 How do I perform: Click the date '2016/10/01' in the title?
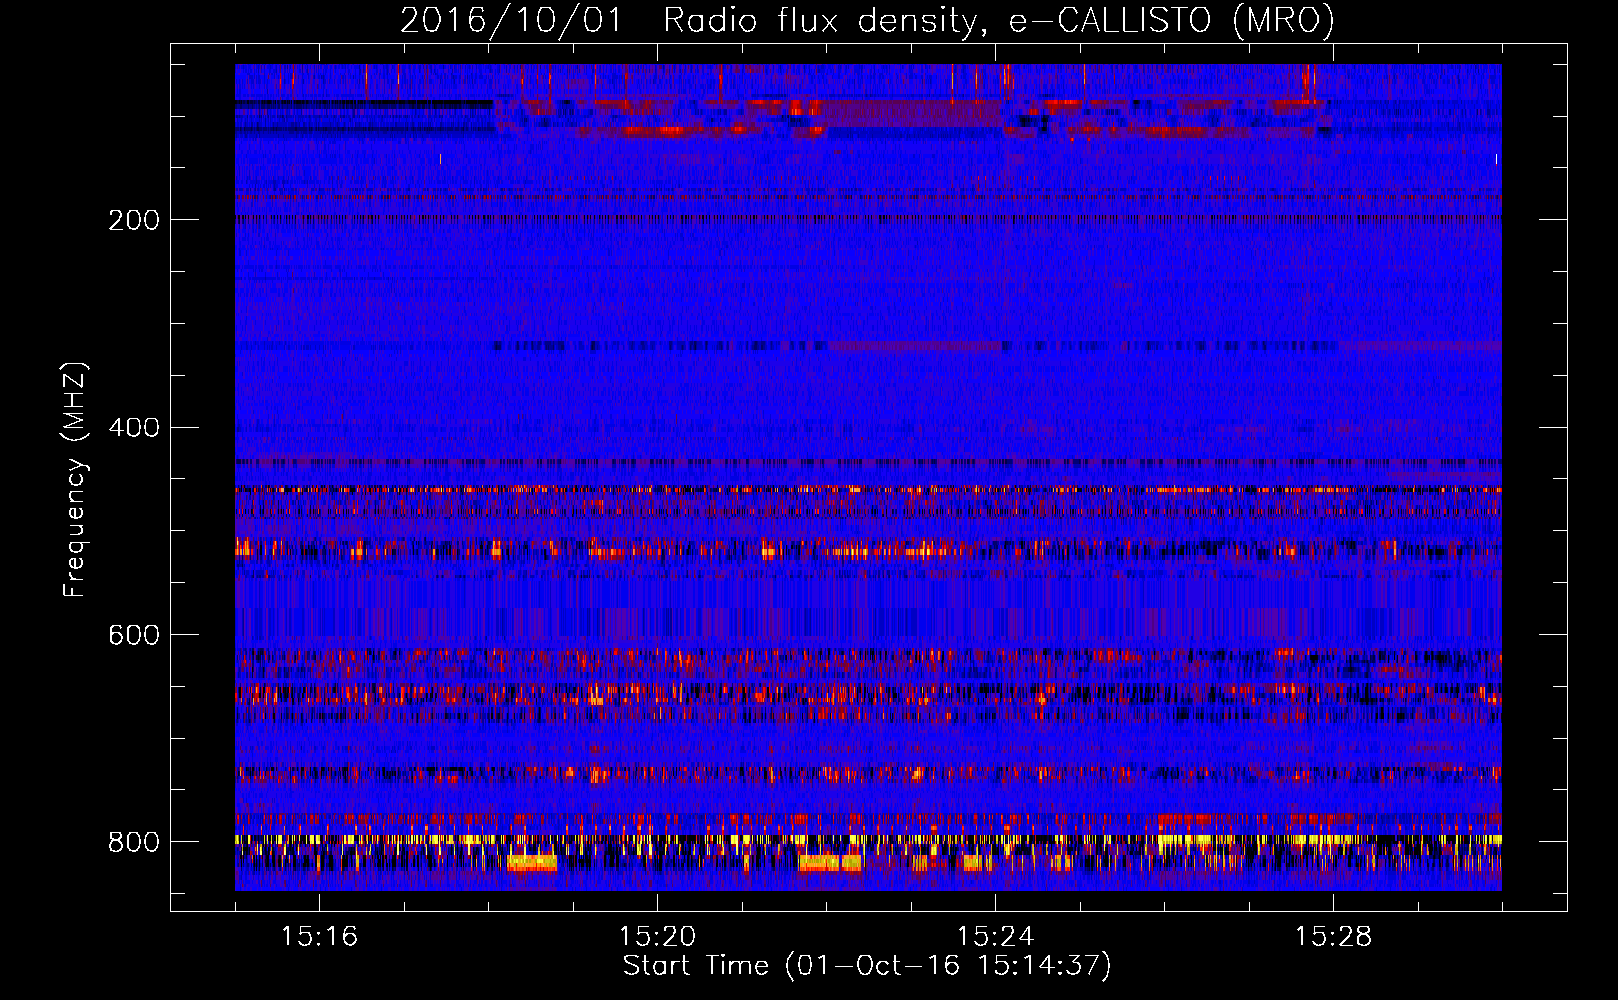tap(511, 21)
